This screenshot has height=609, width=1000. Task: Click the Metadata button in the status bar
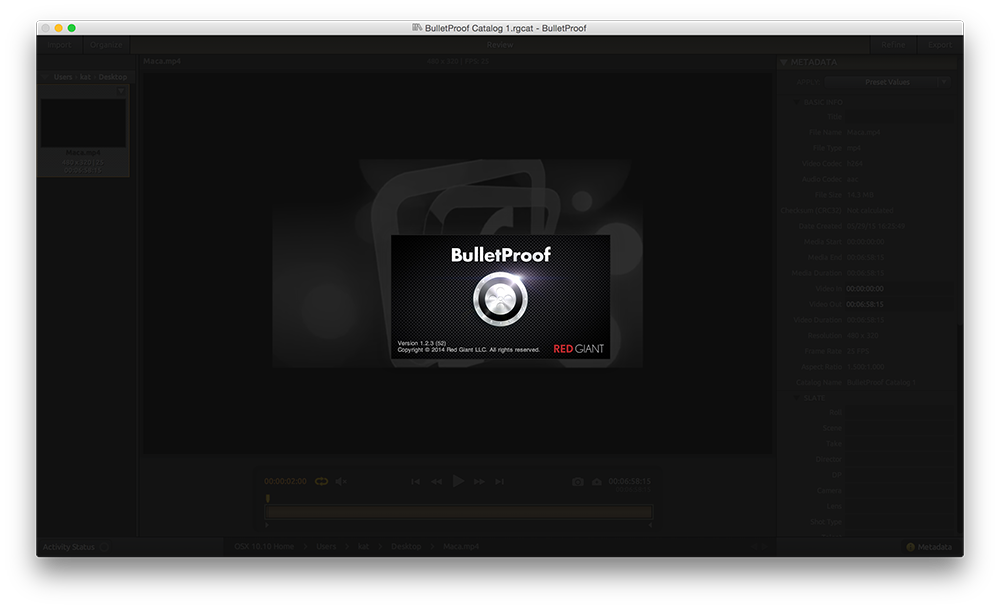click(x=929, y=547)
